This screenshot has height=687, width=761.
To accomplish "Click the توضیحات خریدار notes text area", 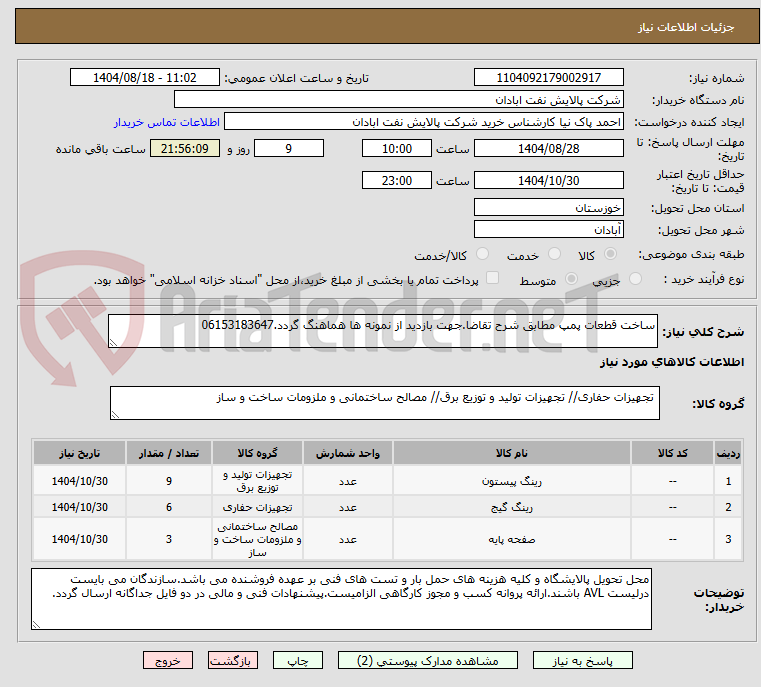I will click(341, 599).
